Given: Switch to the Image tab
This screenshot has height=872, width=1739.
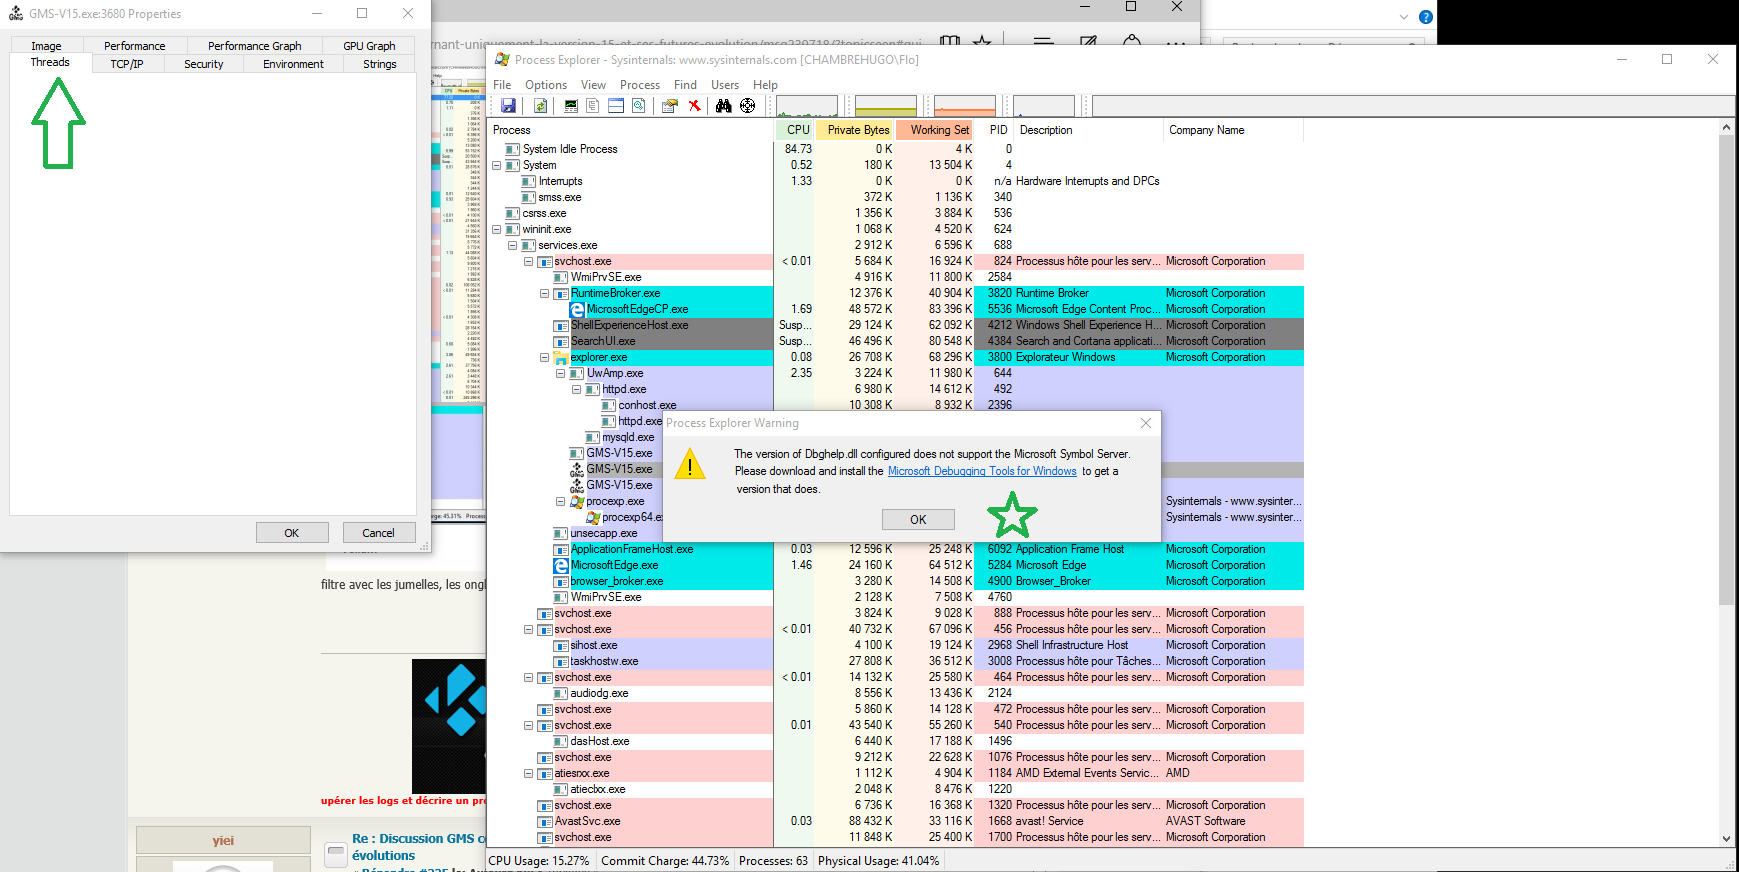Looking at the screenshot, I should [46, 46].
